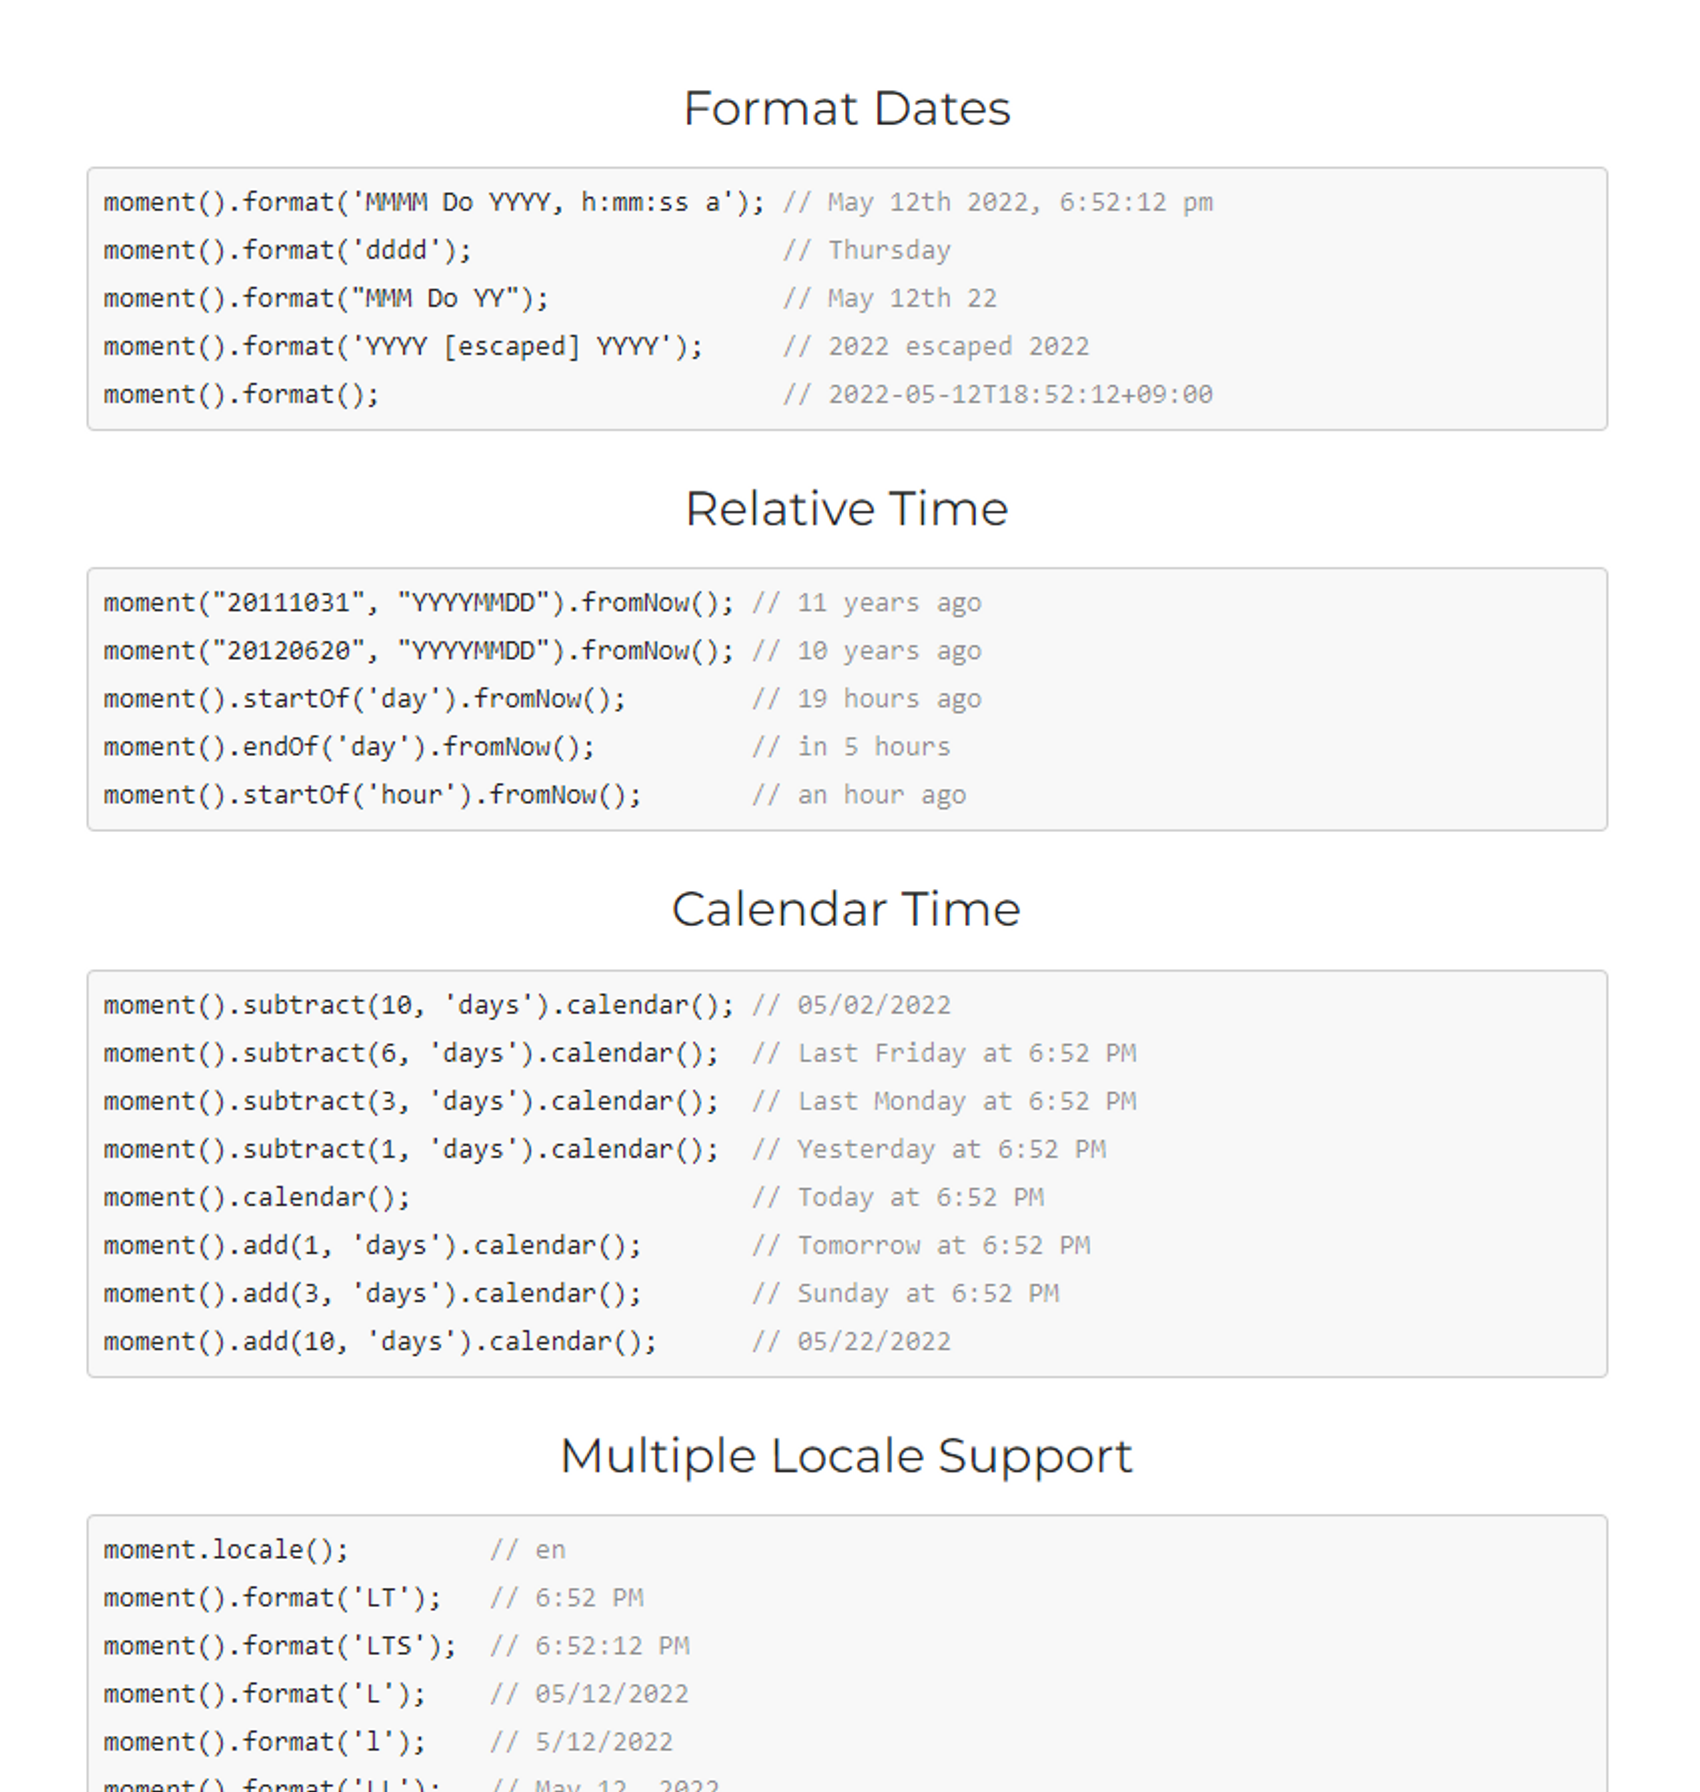
Task: Click the comment '// Thursday'
Action: click(x=867, y=251)
